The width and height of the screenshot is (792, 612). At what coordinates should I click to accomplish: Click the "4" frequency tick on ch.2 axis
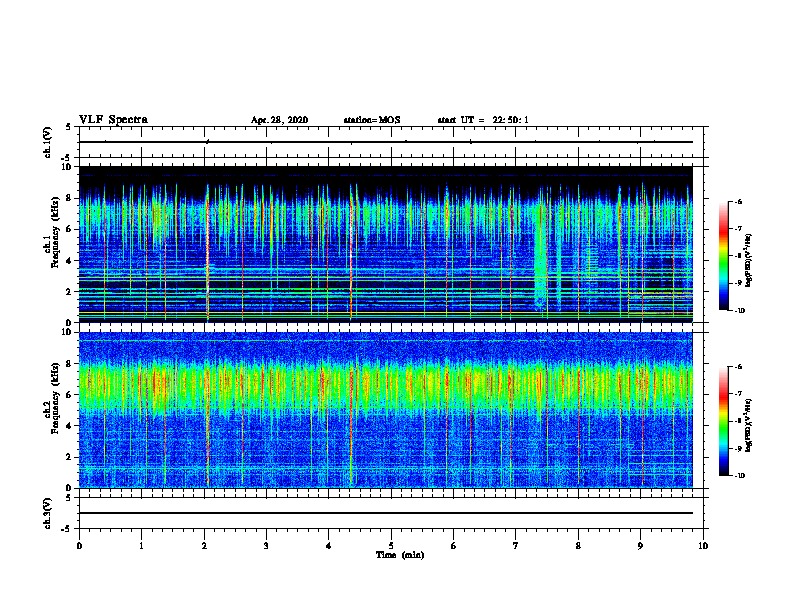(x=69, y=426)
